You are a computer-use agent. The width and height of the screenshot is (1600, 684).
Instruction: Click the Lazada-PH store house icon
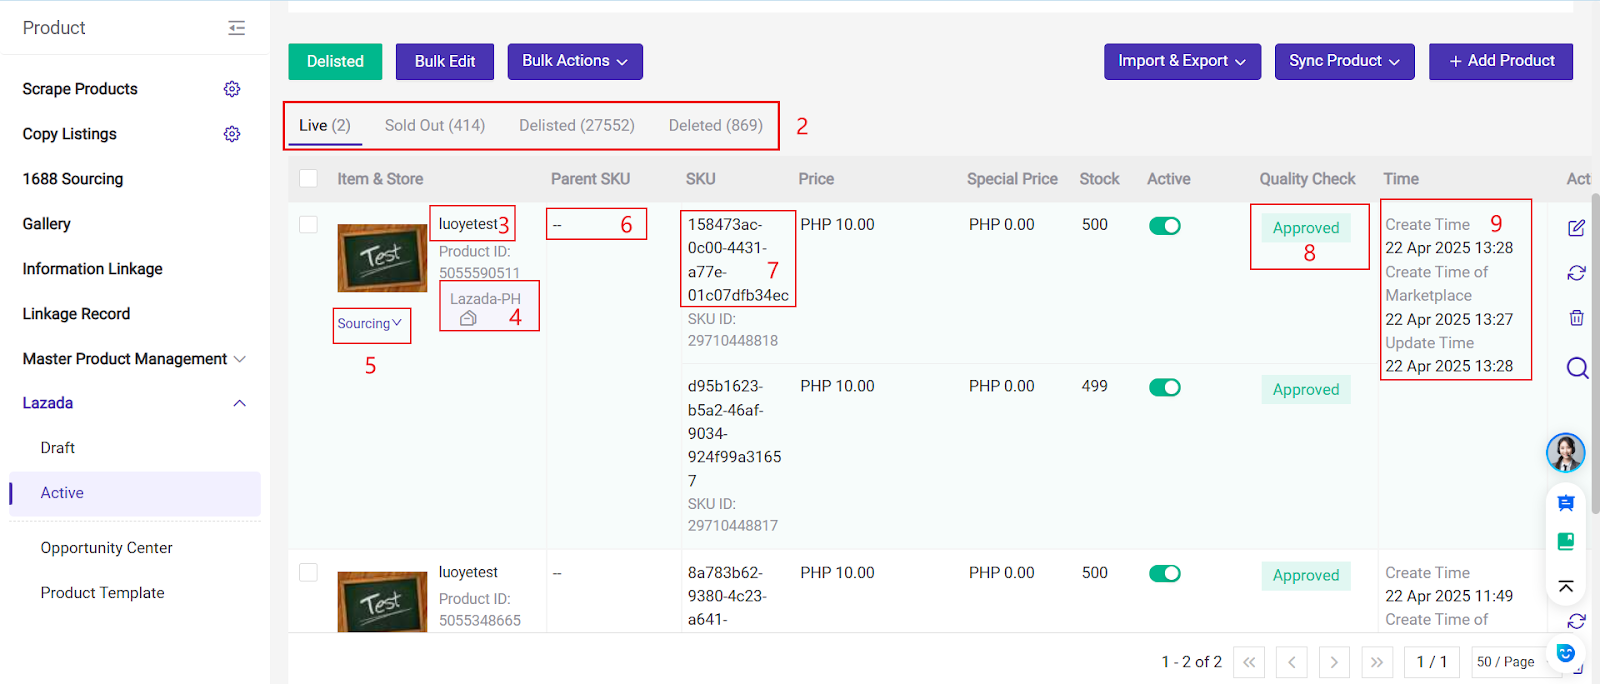pyautogui.click(x=468, y=318)
